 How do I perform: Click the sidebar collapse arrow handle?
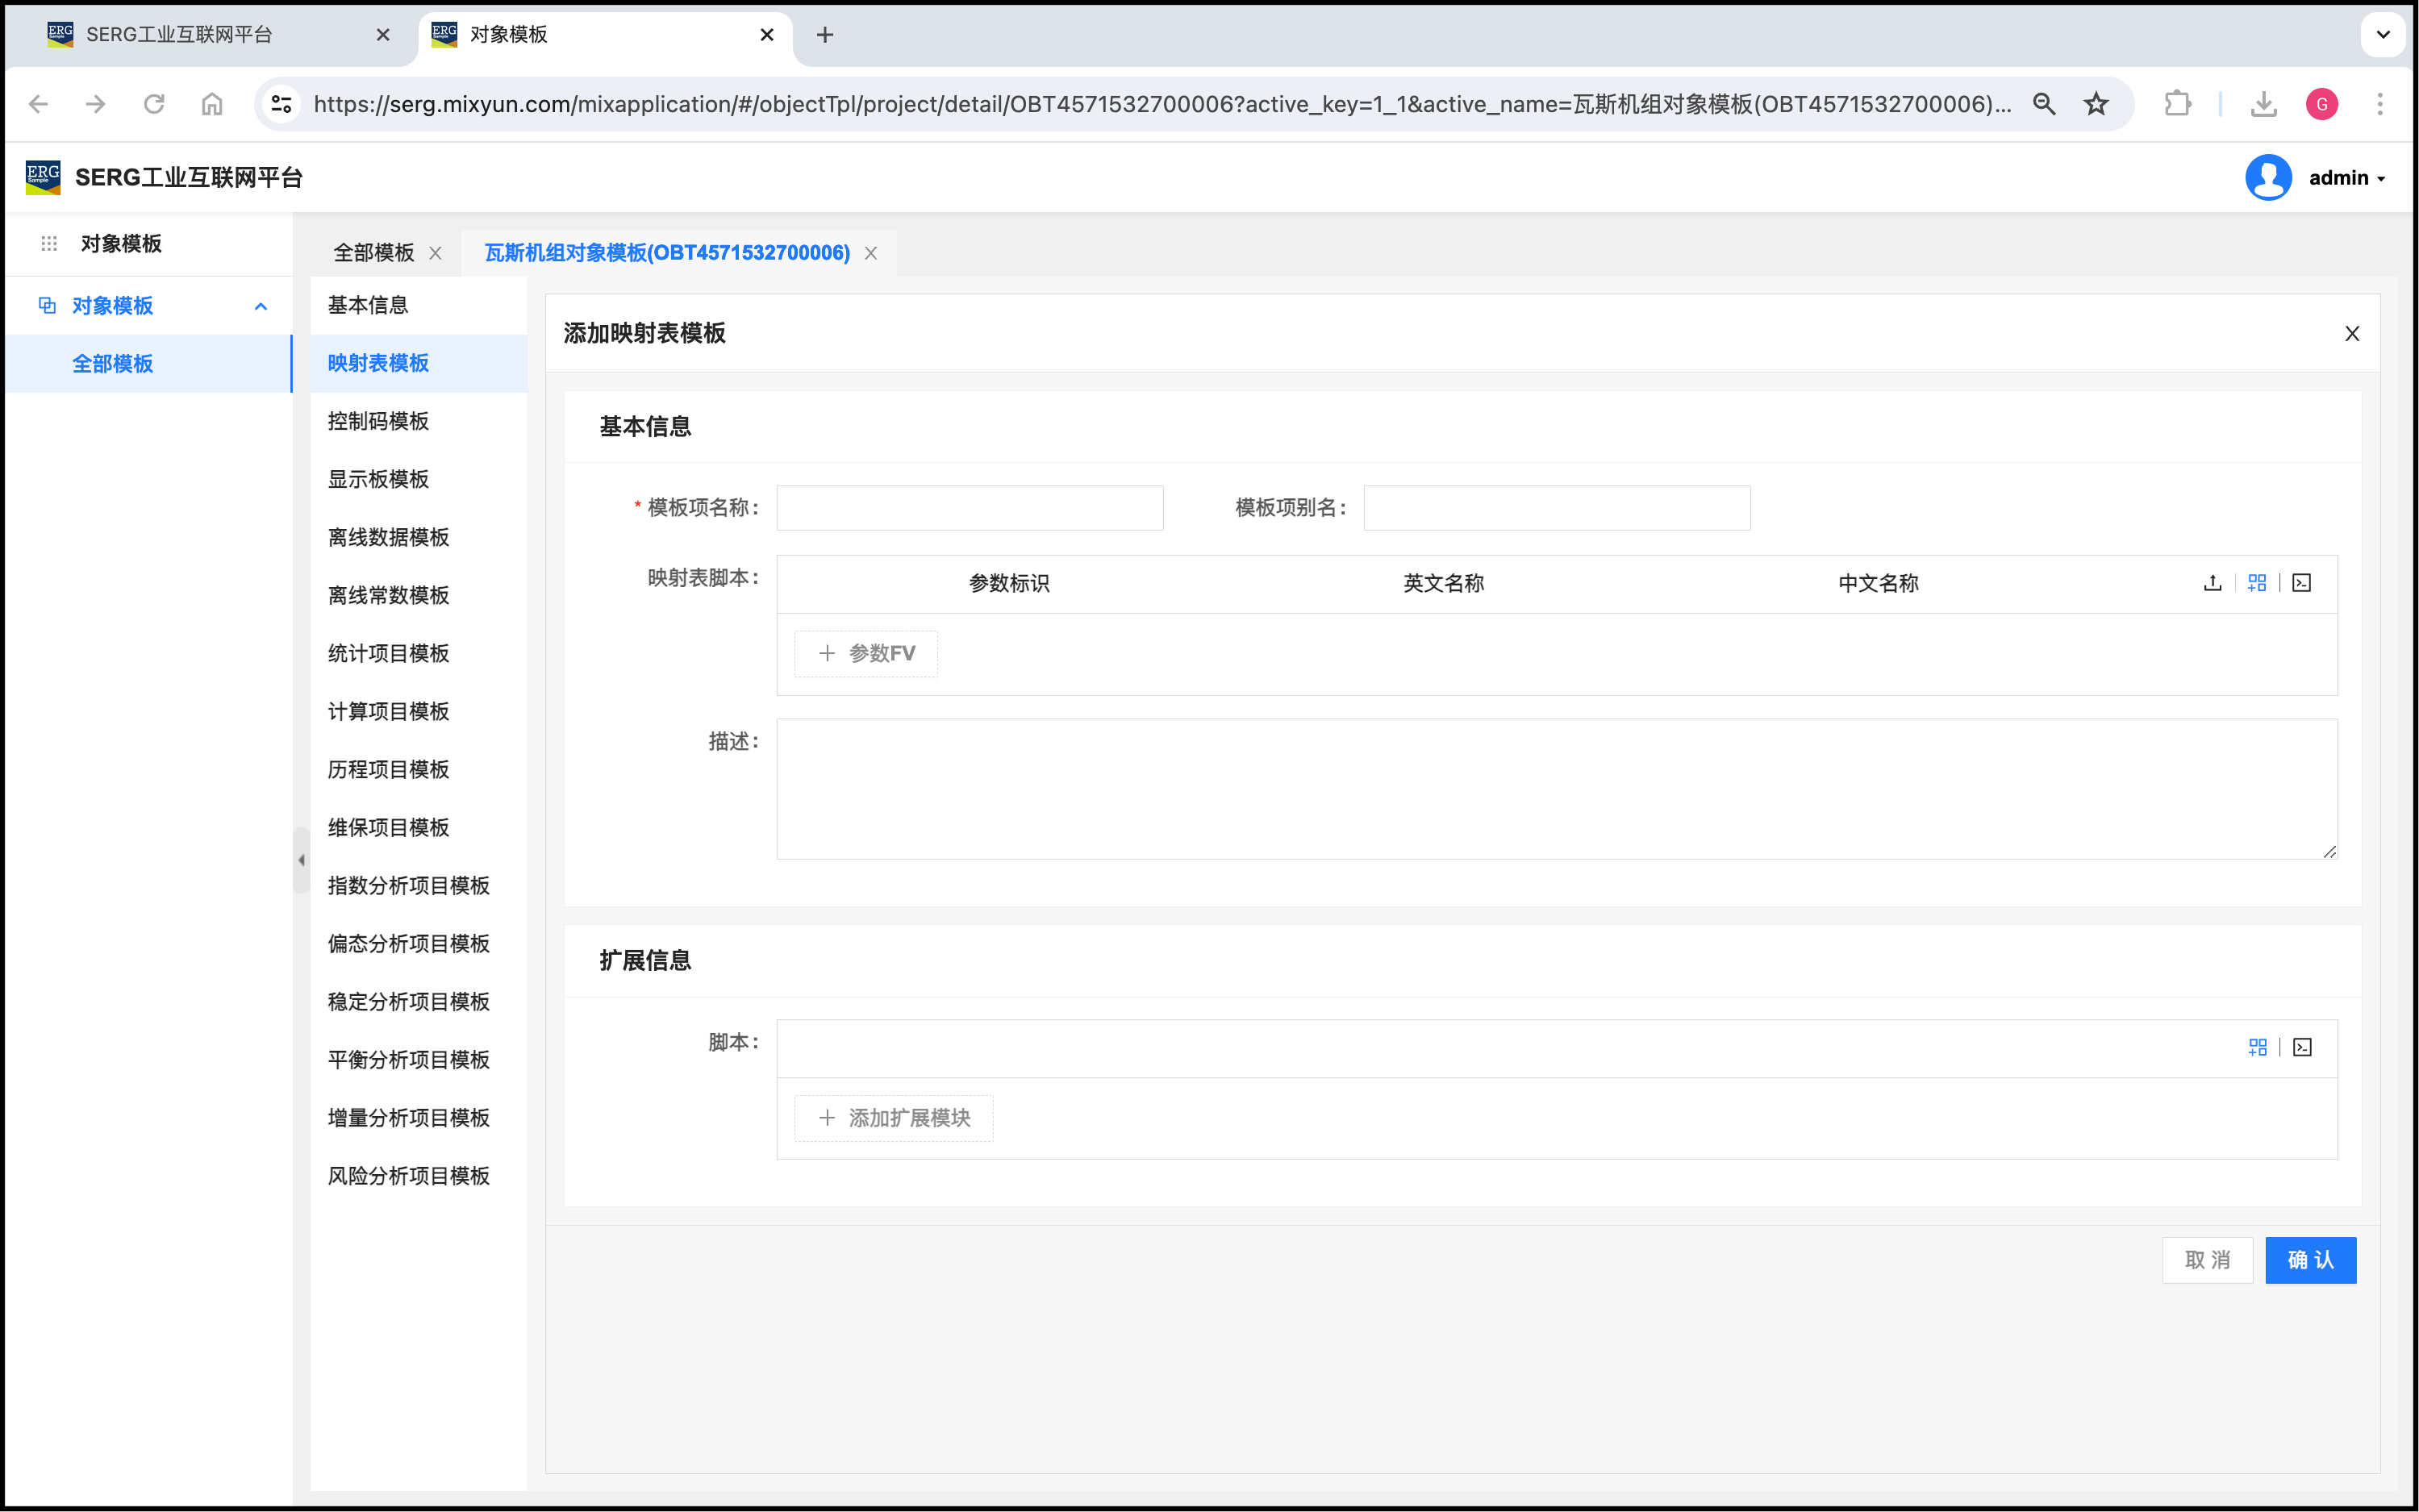(301, 860)
